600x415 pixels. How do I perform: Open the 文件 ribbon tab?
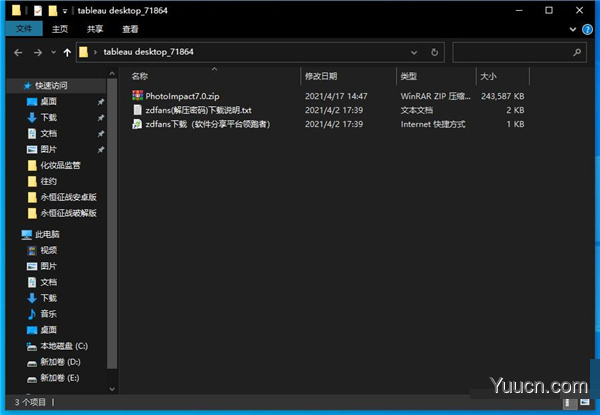tap(24, 29)
